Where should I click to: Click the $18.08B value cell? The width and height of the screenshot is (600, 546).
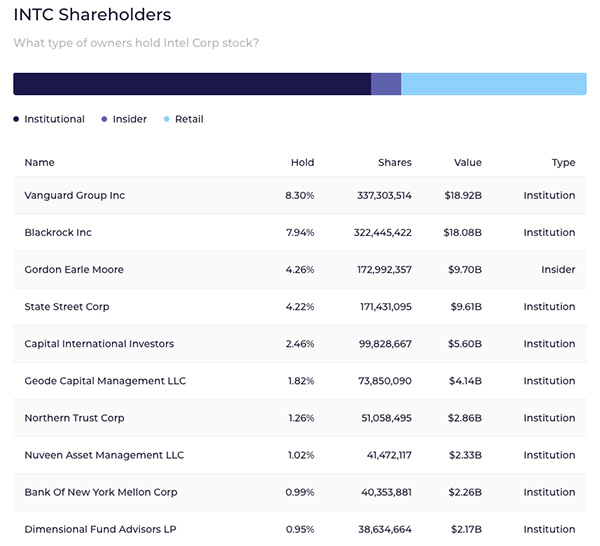coord(463,233)
